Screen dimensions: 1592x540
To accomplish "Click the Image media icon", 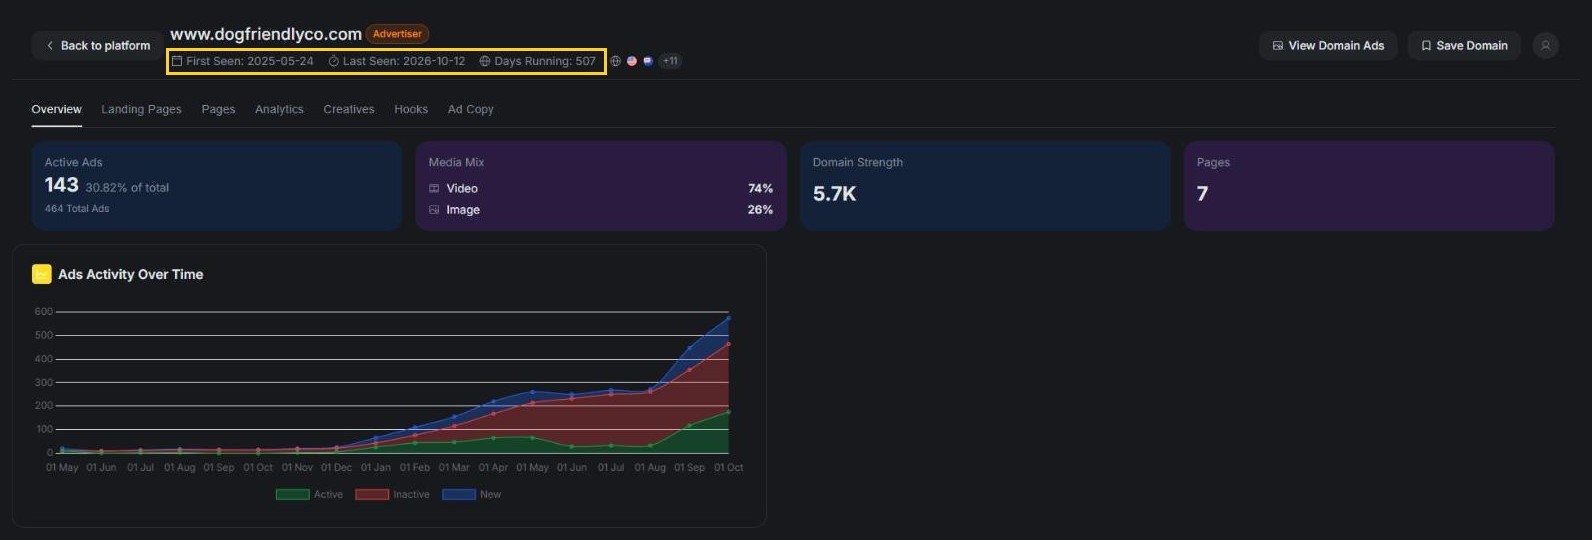I will (434, 210).
